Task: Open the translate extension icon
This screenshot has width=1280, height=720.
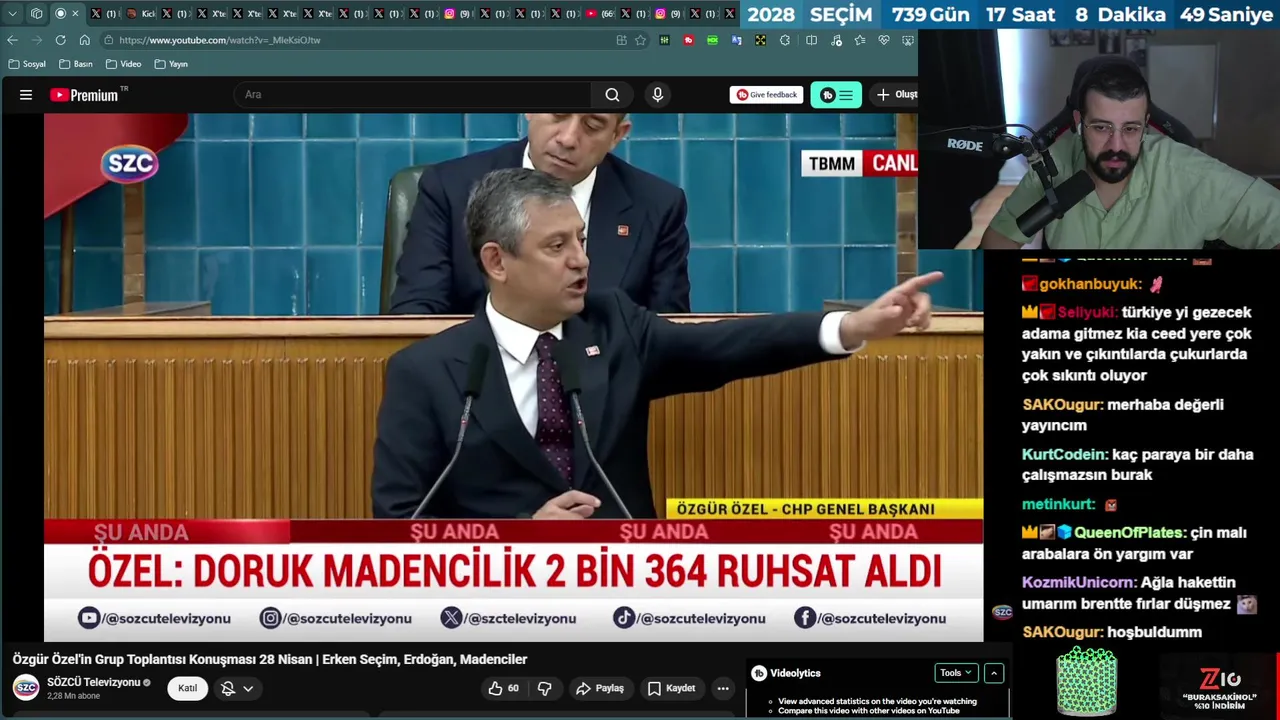Action: pyautogui.click(x=737, y=40)
